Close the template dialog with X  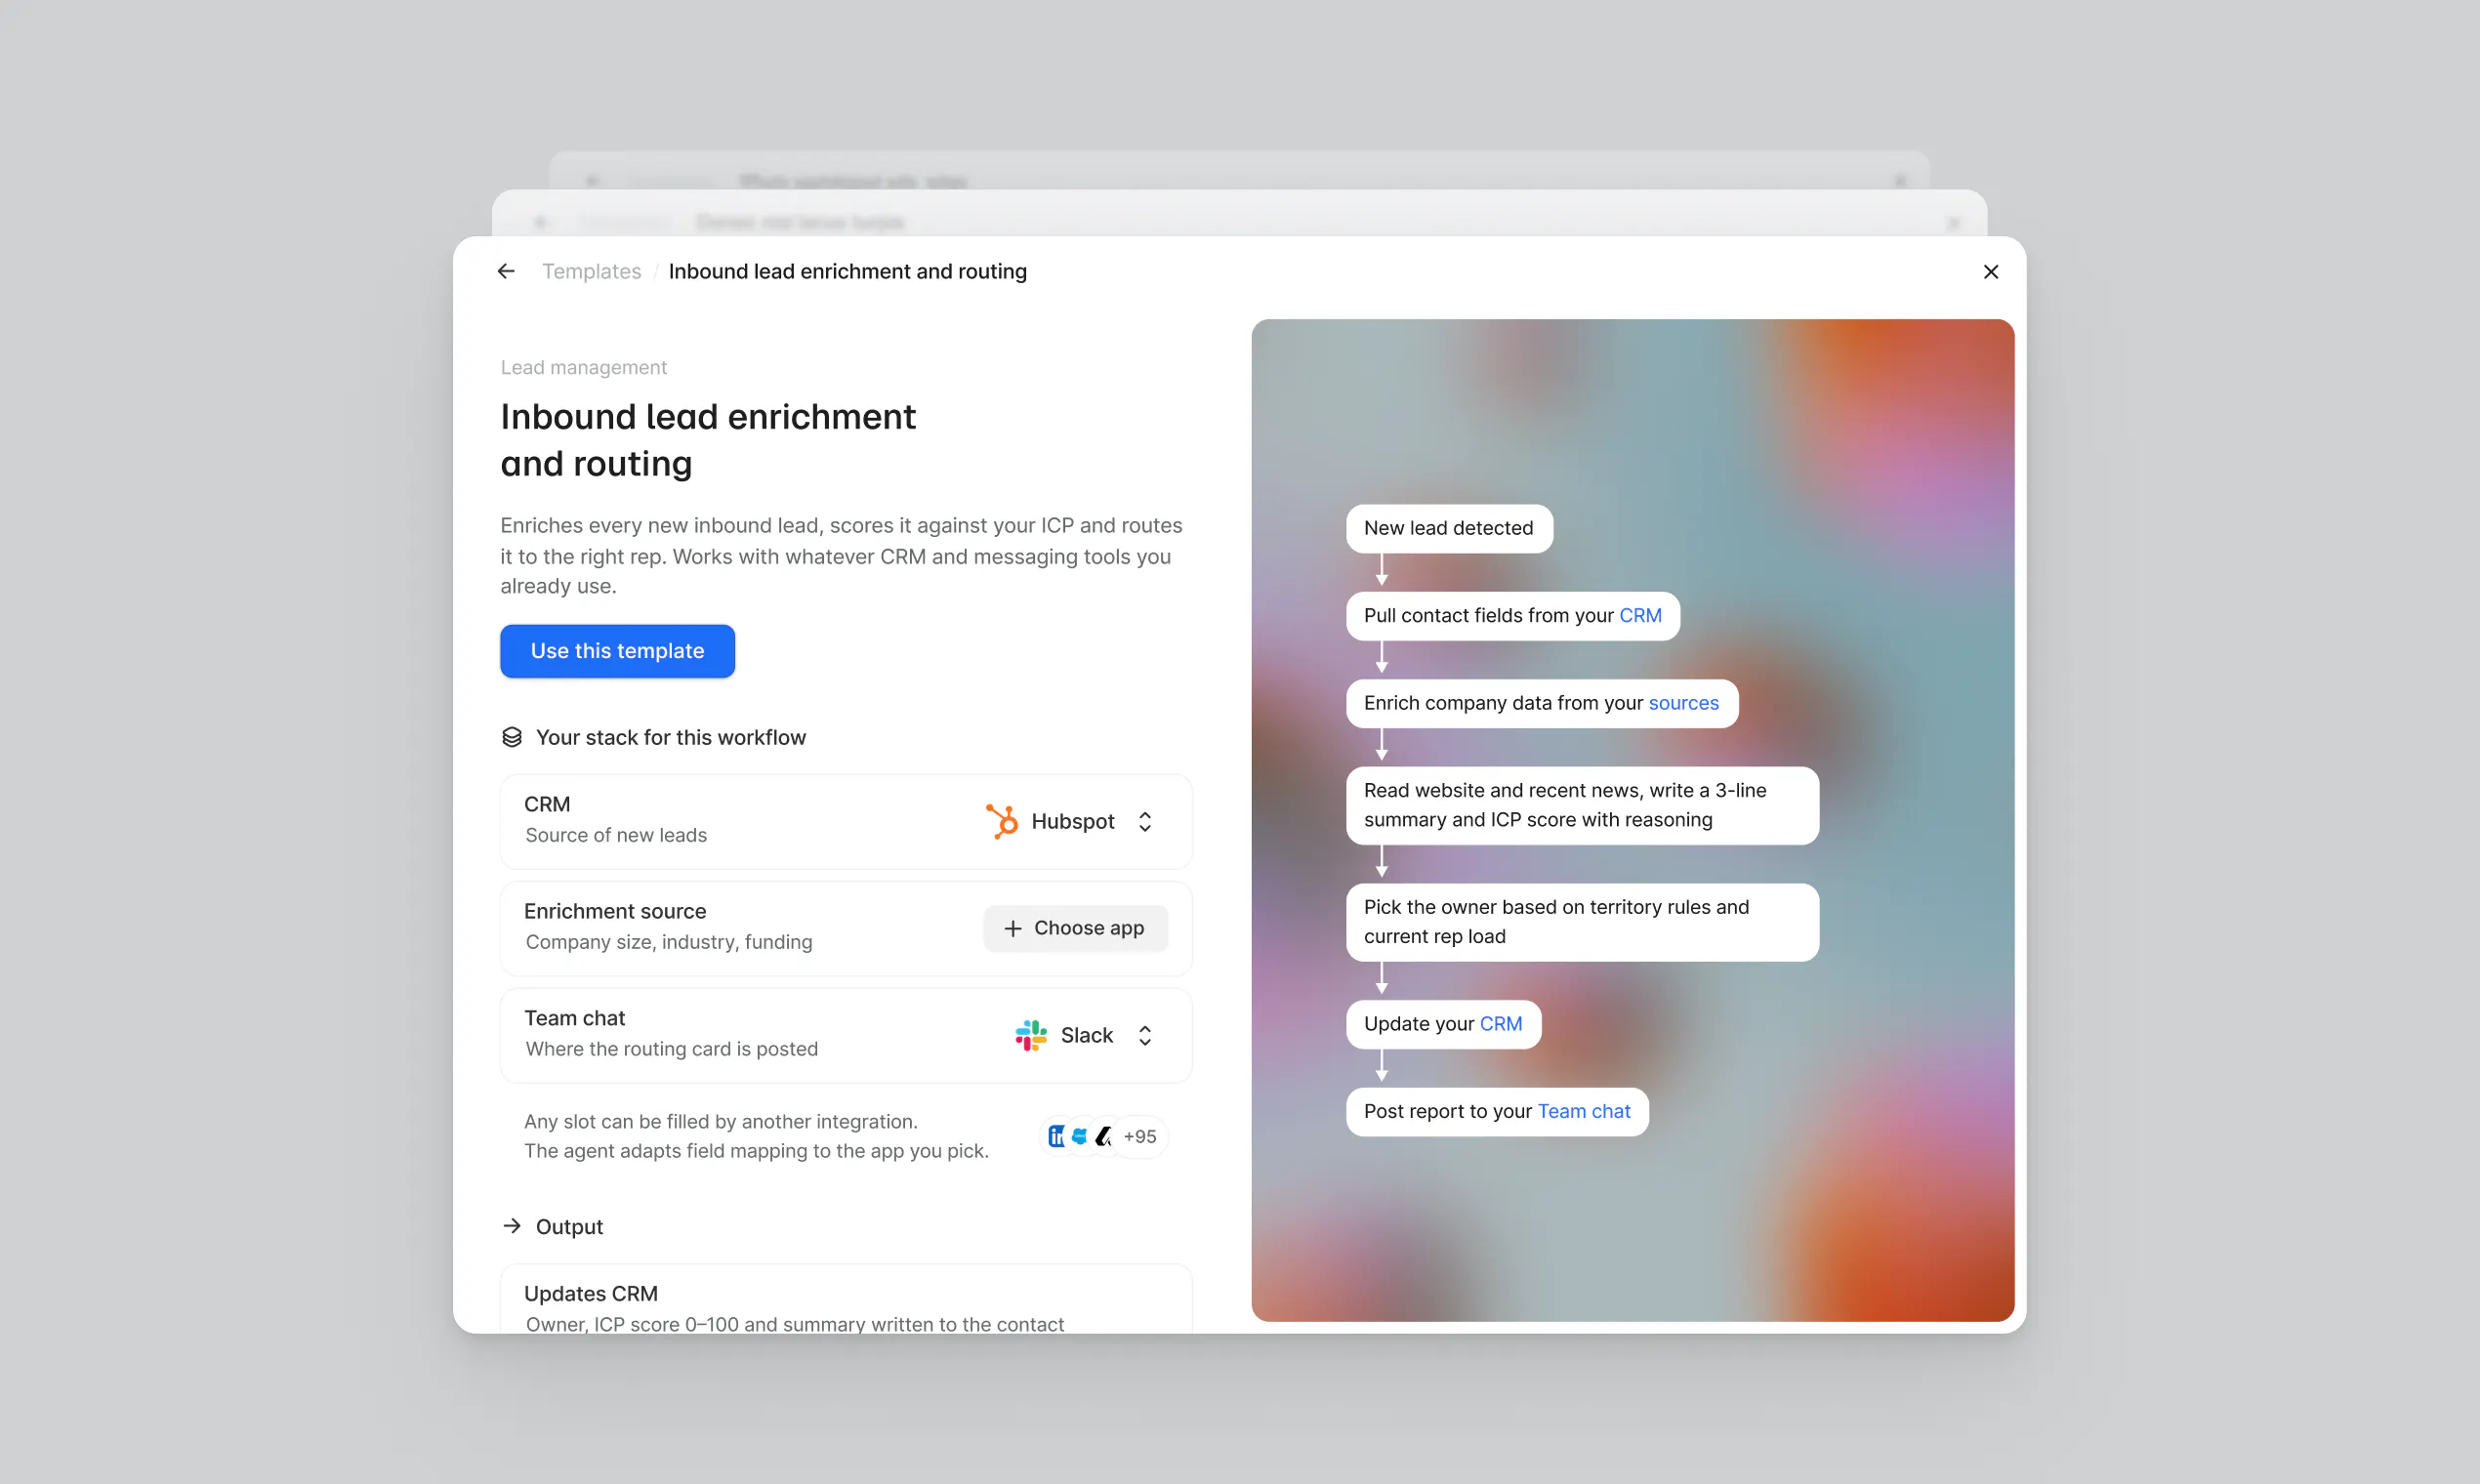pyautogui.click(x=1990, y=271)
